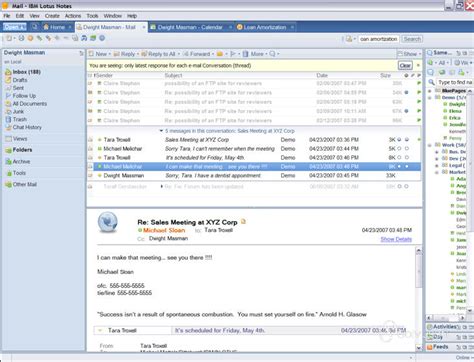Click the print icon in toolbar
The height and width of the screenshot is (362, 474).
tap(21, 38)
